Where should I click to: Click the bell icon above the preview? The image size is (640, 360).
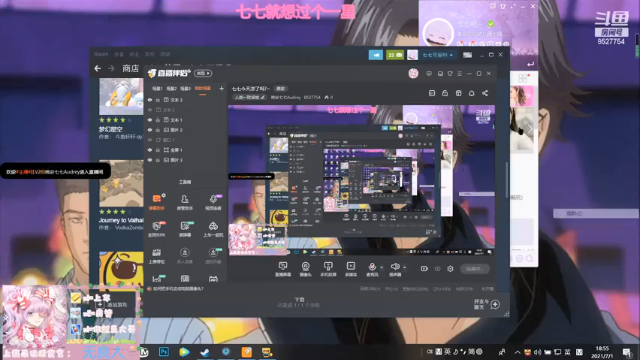coord(471,93)
